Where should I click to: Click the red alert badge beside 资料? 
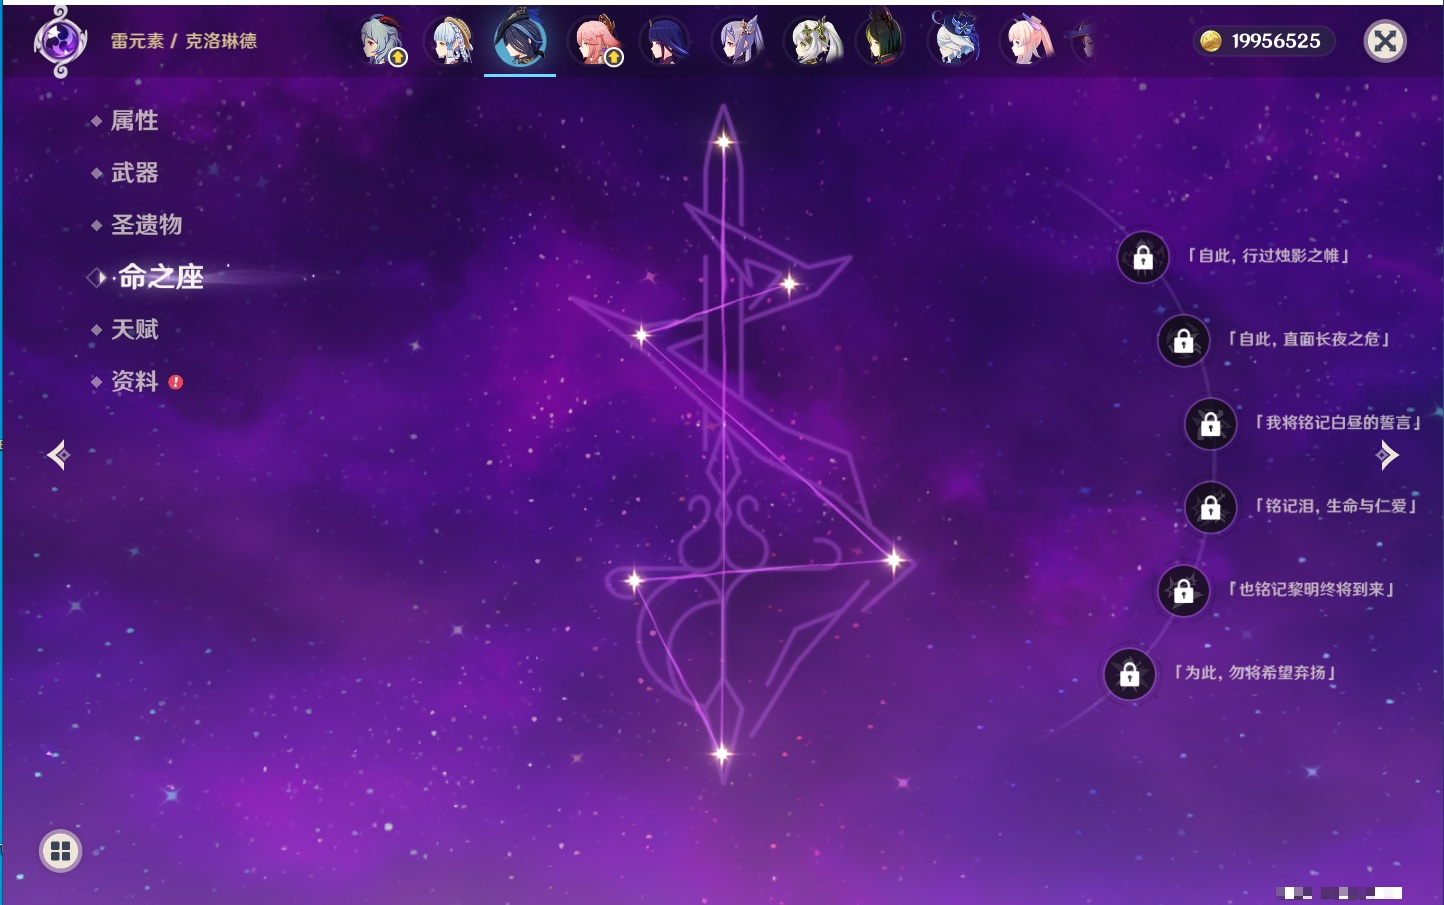pos(176,382)
